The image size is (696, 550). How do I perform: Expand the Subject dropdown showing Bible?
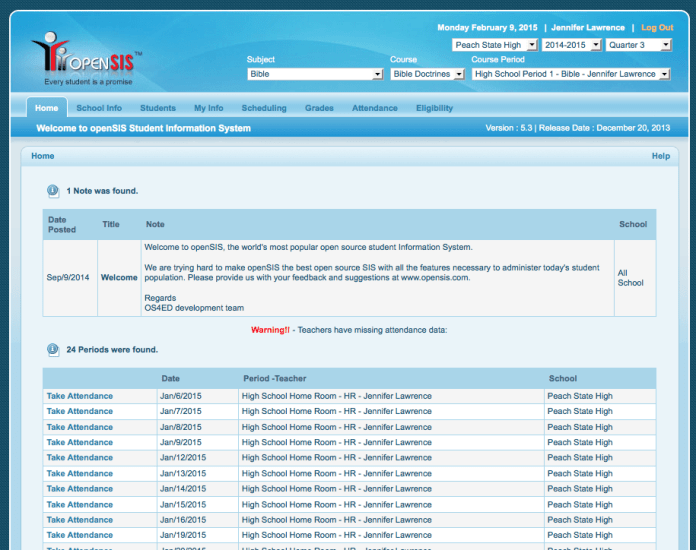click(x=315, y=74)
